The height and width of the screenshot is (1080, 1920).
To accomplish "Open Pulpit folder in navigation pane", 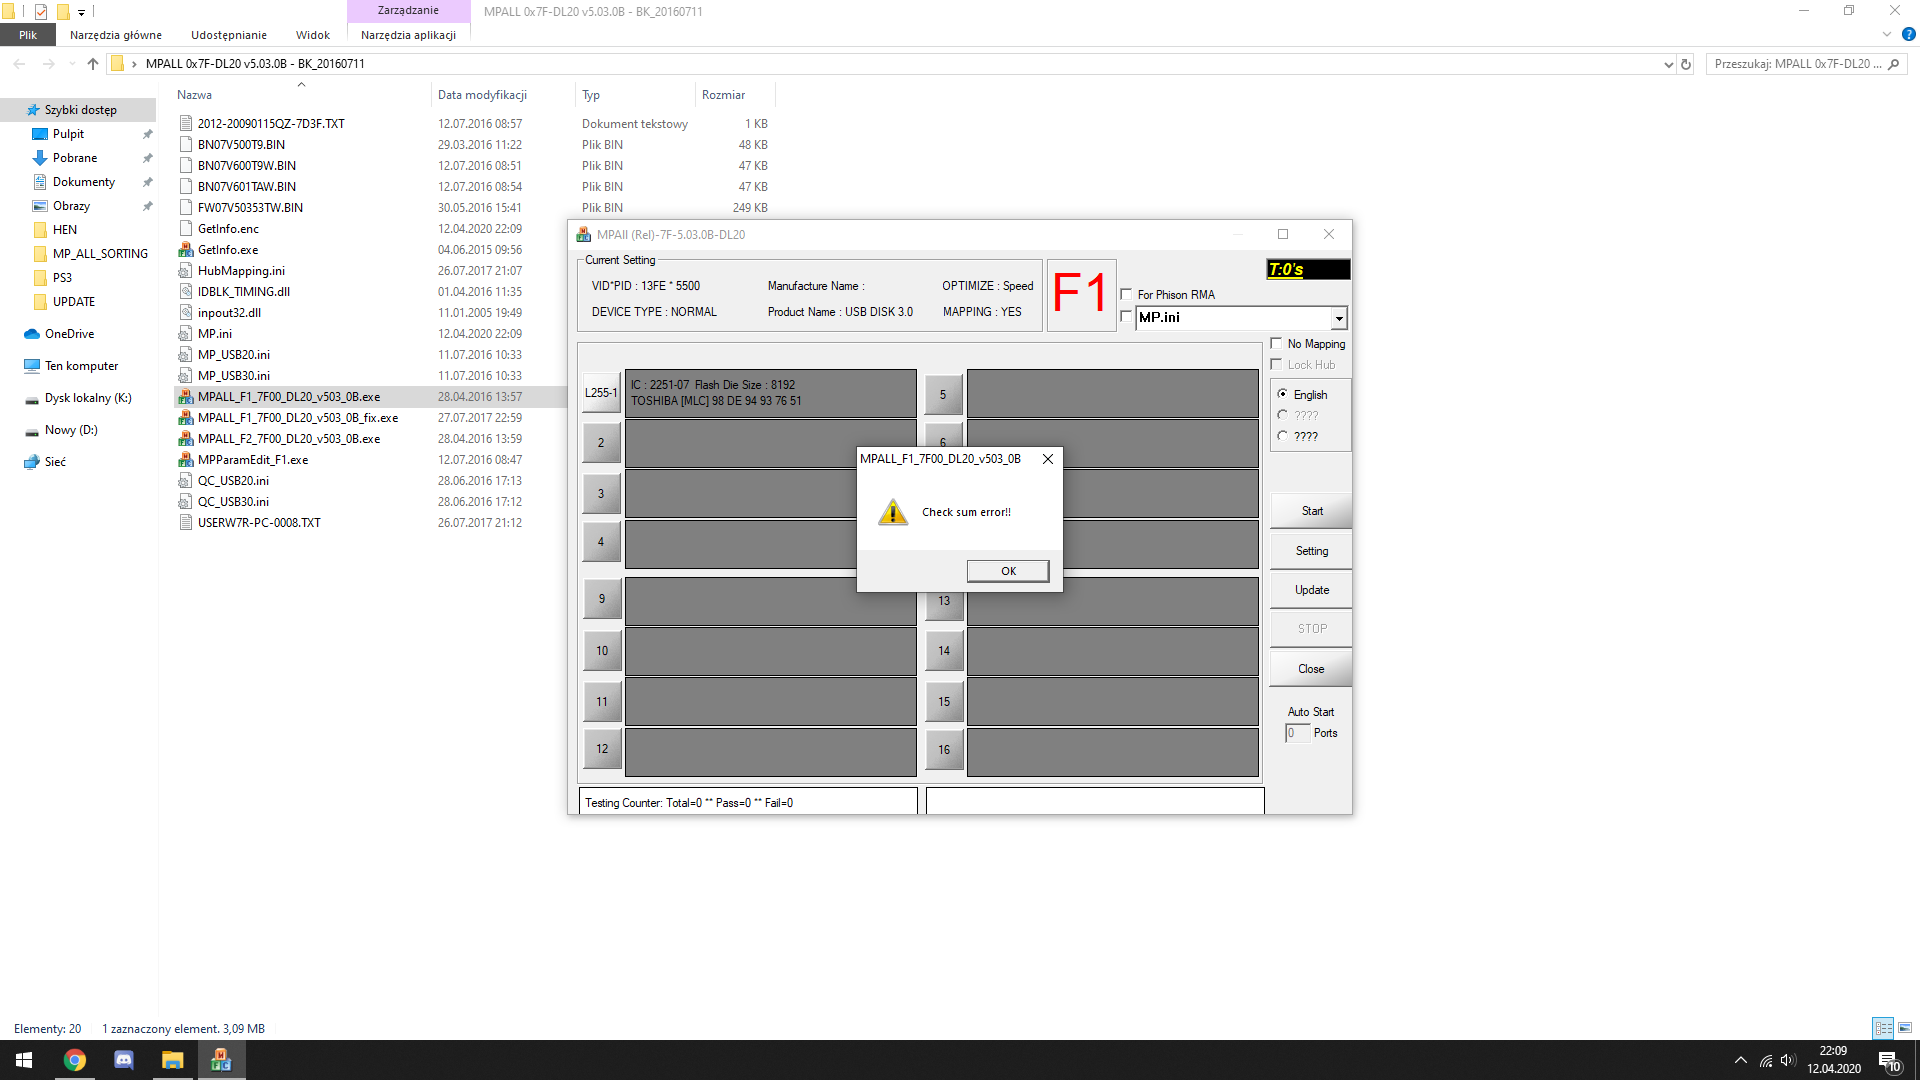I will 68,134.
